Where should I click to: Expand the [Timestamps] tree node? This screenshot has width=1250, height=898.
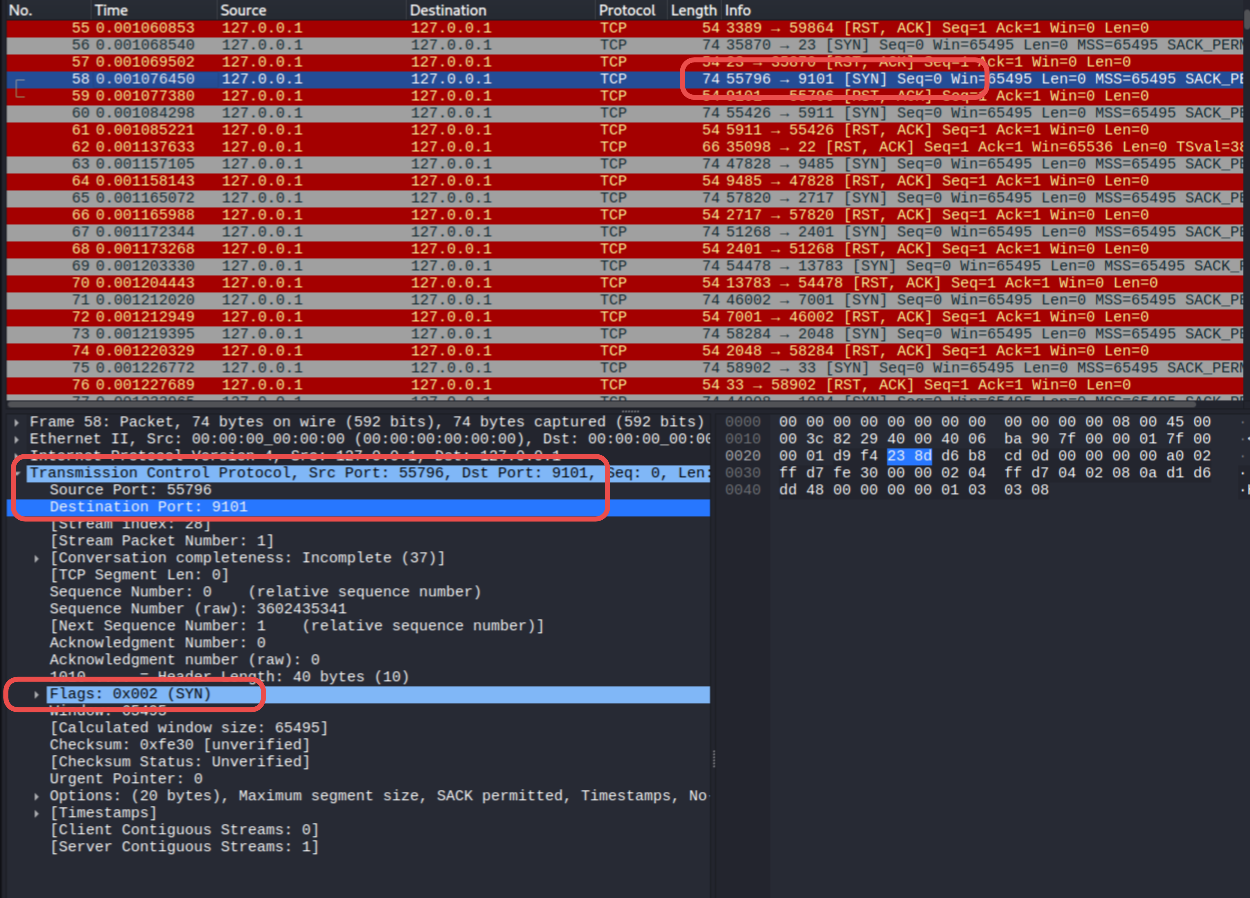coord(37,813)
